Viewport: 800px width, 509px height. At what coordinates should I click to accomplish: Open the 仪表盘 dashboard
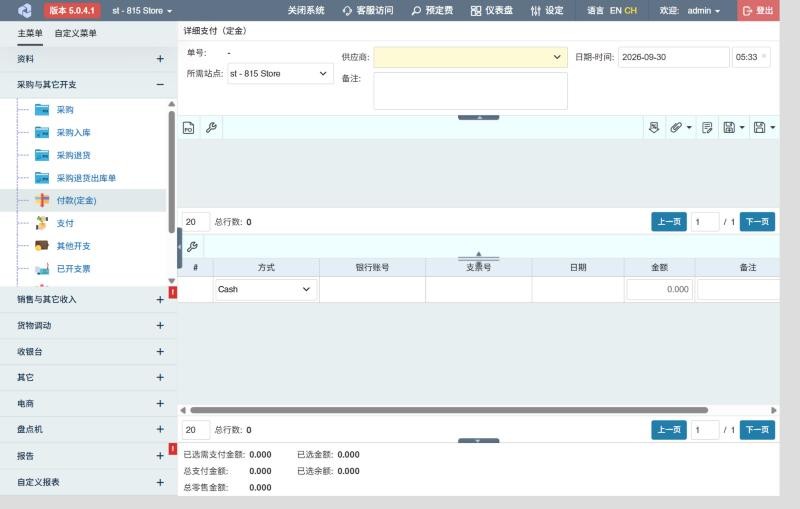point(492,10)
